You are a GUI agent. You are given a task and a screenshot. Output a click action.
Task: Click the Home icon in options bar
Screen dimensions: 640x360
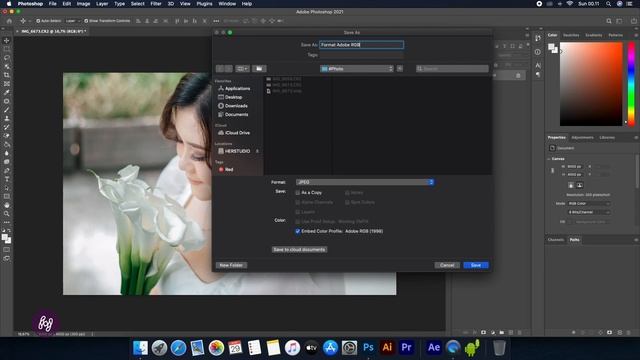tap(9, 21)
